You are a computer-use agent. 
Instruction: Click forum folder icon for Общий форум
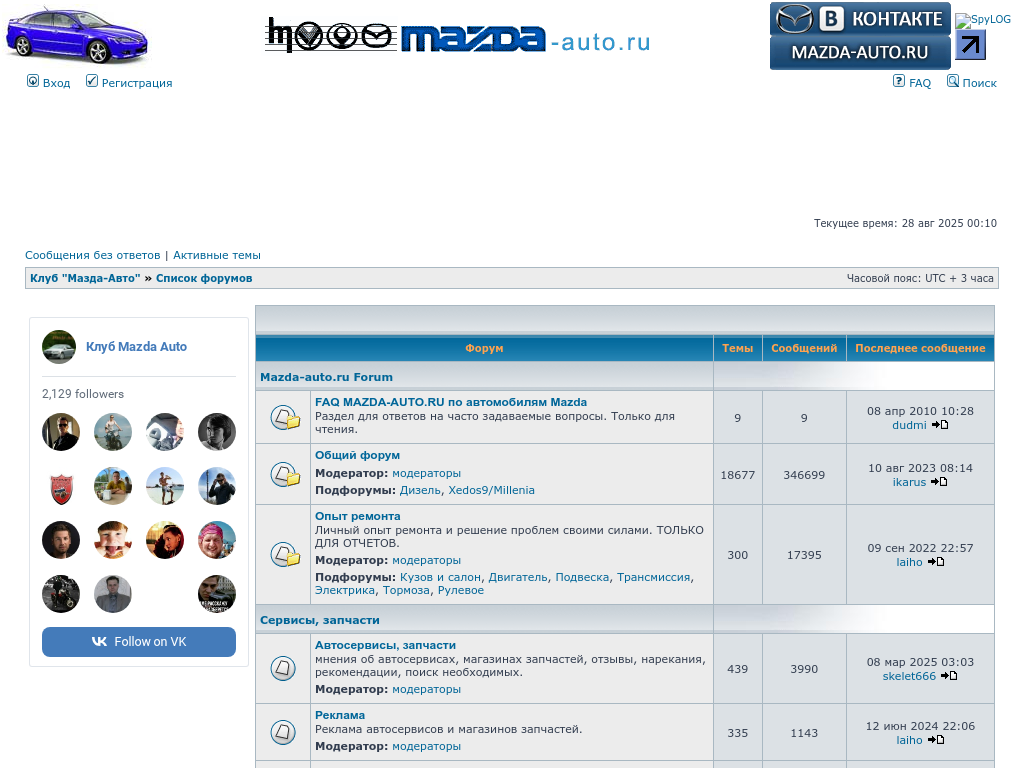284,475
